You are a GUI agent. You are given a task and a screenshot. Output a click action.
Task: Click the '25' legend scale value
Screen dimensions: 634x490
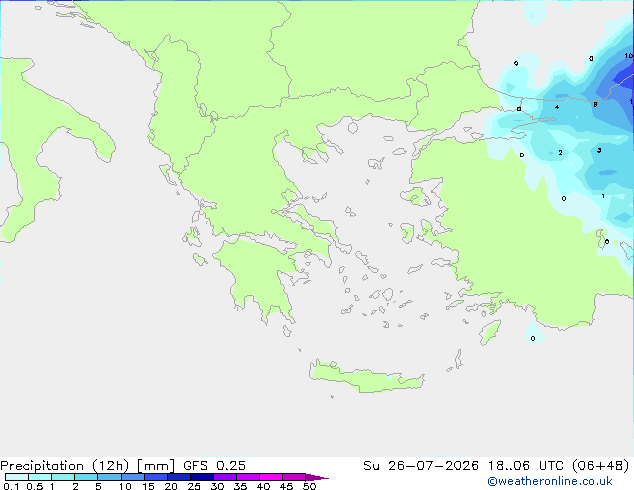pyautogui.click(x=194, y=486)
